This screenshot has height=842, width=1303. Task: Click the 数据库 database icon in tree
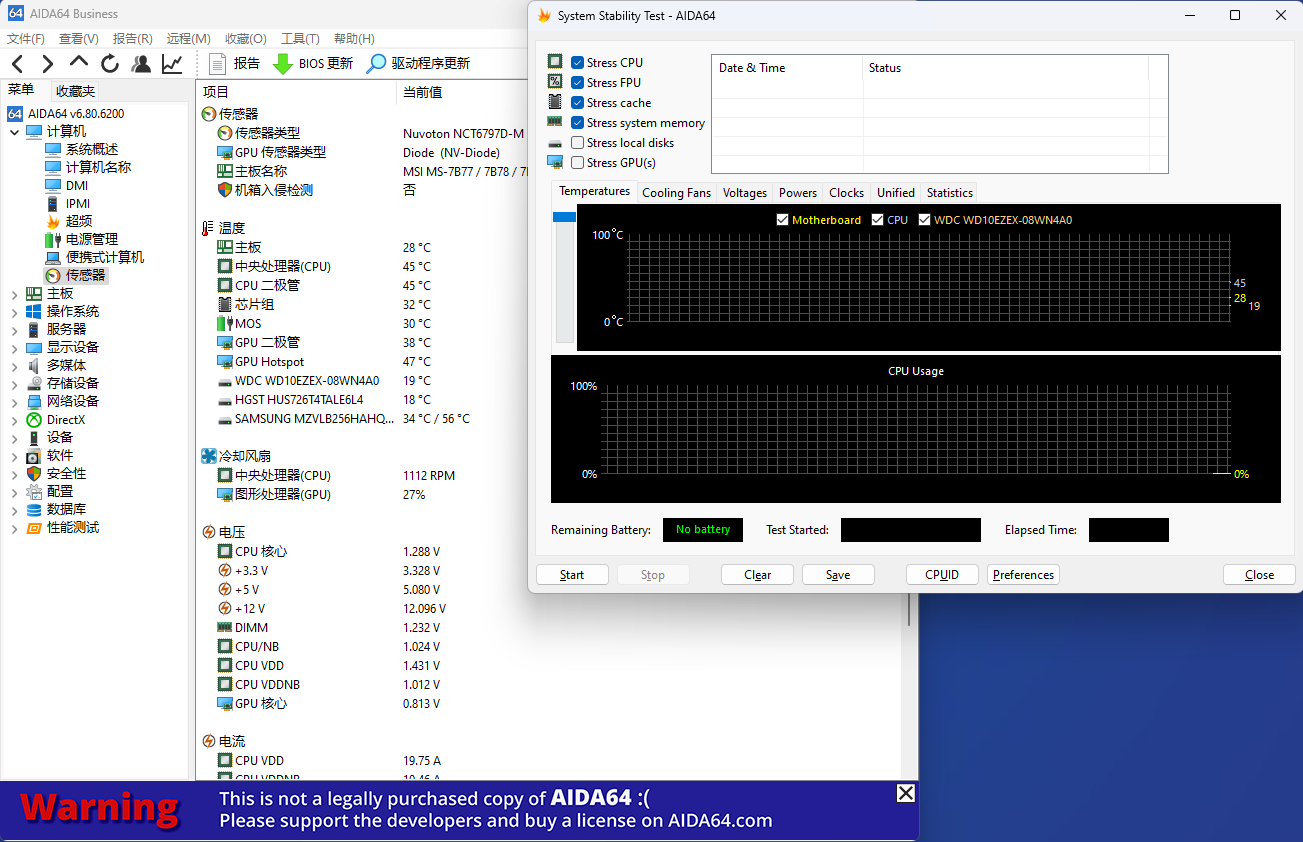pyautogui.click(x=34, y=510)
